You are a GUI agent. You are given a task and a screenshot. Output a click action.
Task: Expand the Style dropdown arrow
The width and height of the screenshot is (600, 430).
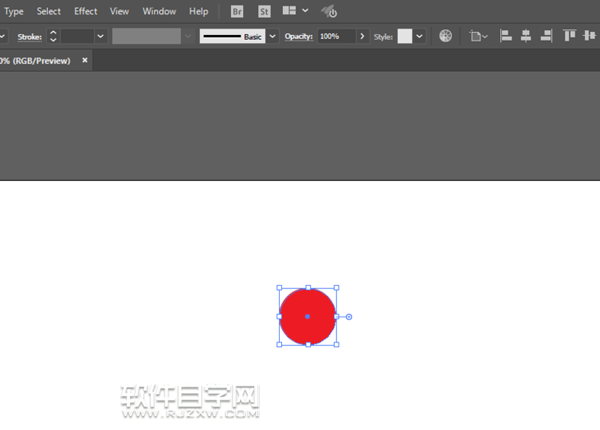(x=420, y=36)
